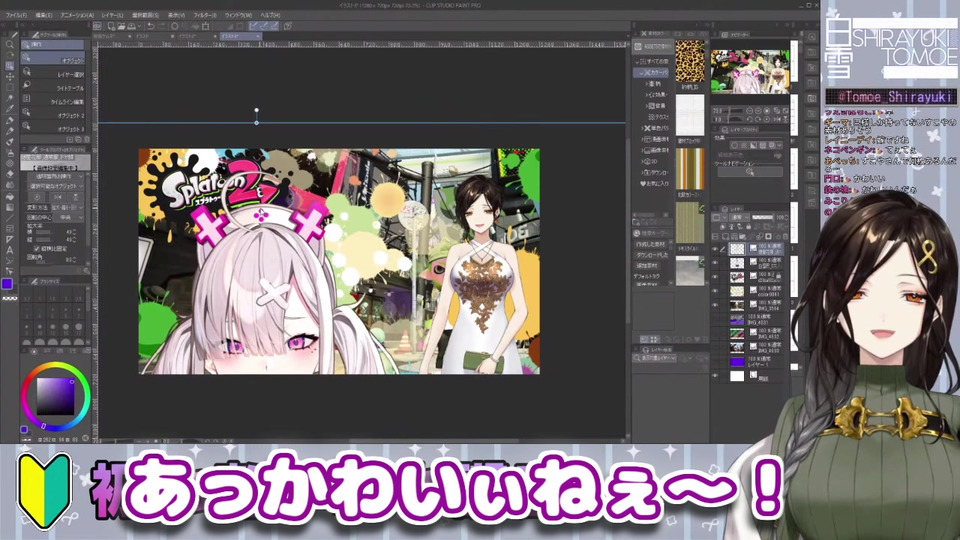Toggle visibility of the color0041 layer
Image resolution: width=960 pixels, height=540 pixels.
[714, 291]
